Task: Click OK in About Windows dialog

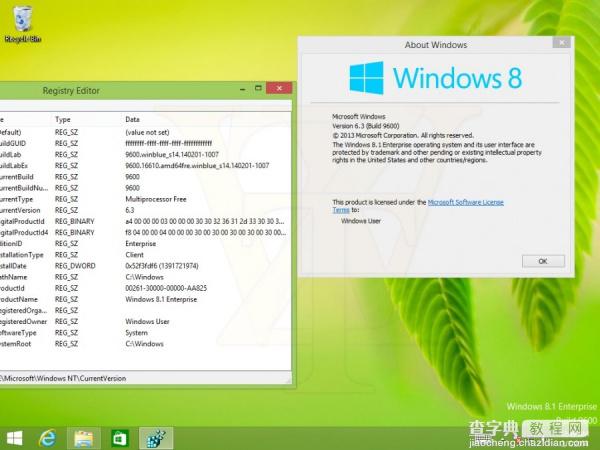Action: point(543,261)
